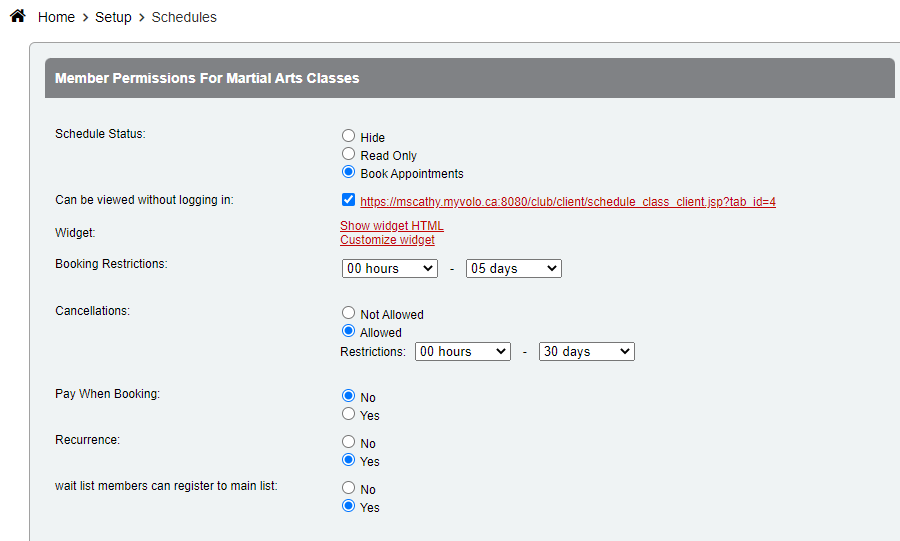Click the Home icon in breadcrumb
This screenshot has width=900, height=541.
[17, 17]
